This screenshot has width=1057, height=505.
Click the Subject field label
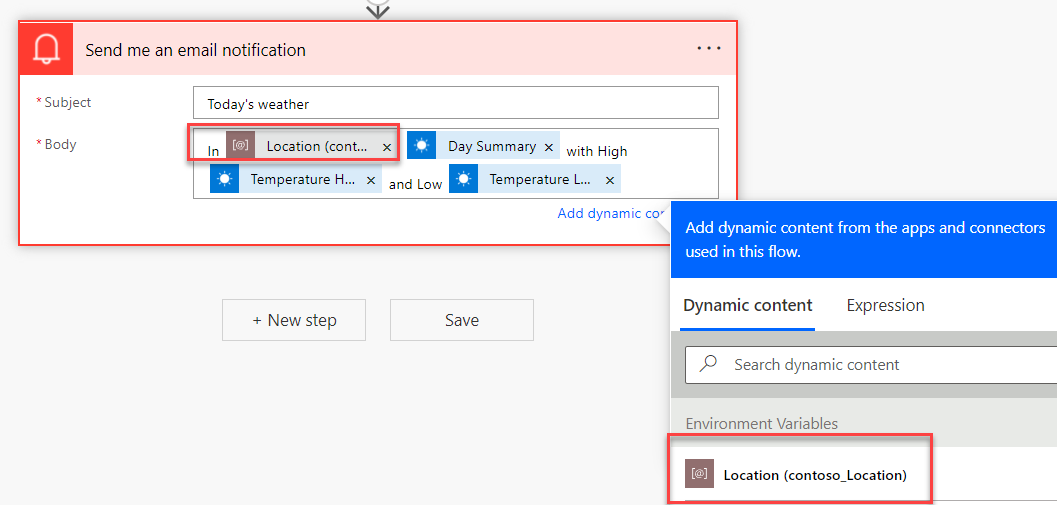coord(67,102)
